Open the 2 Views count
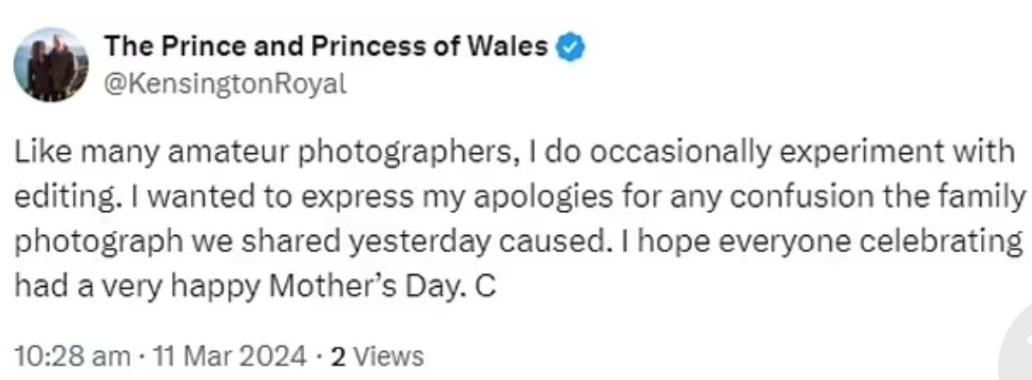The image size is (1032, 380). coord(376,357)
